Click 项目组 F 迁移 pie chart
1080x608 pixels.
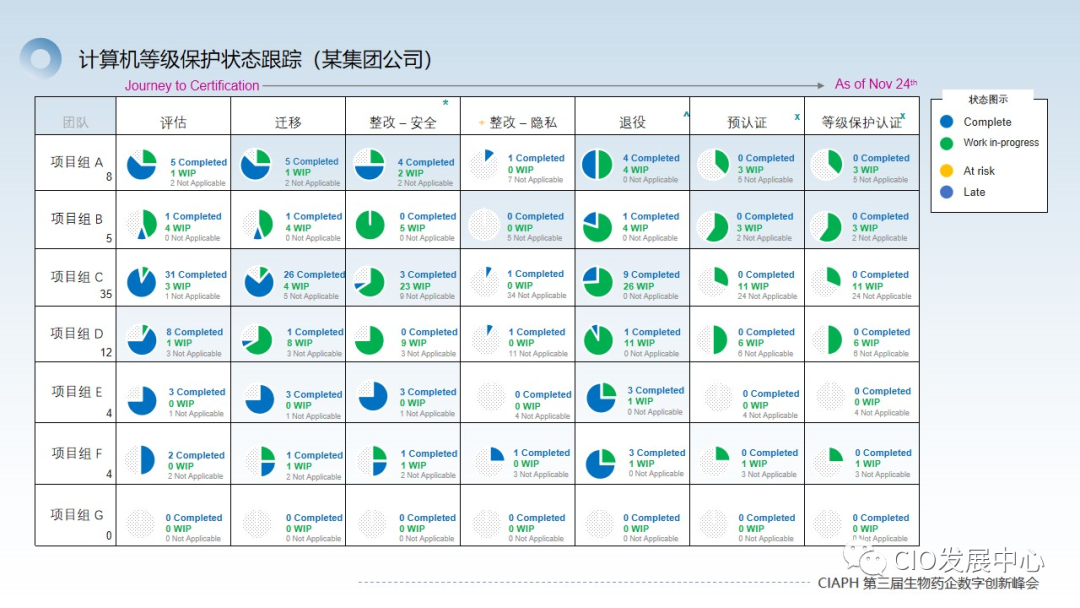(x=261, y=462)
